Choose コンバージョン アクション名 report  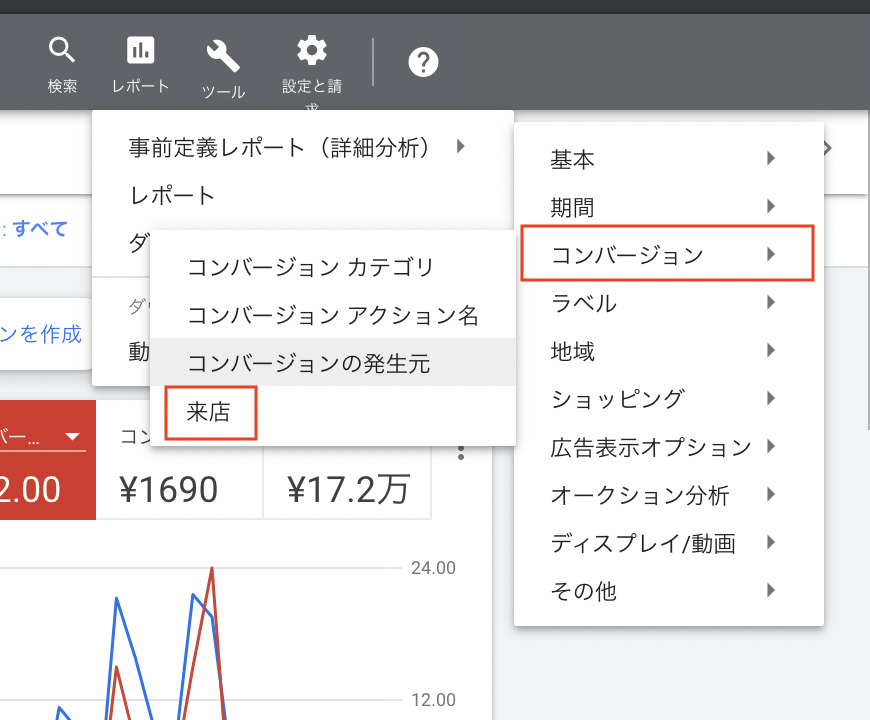pyautogui.click(x=333, y=316)
